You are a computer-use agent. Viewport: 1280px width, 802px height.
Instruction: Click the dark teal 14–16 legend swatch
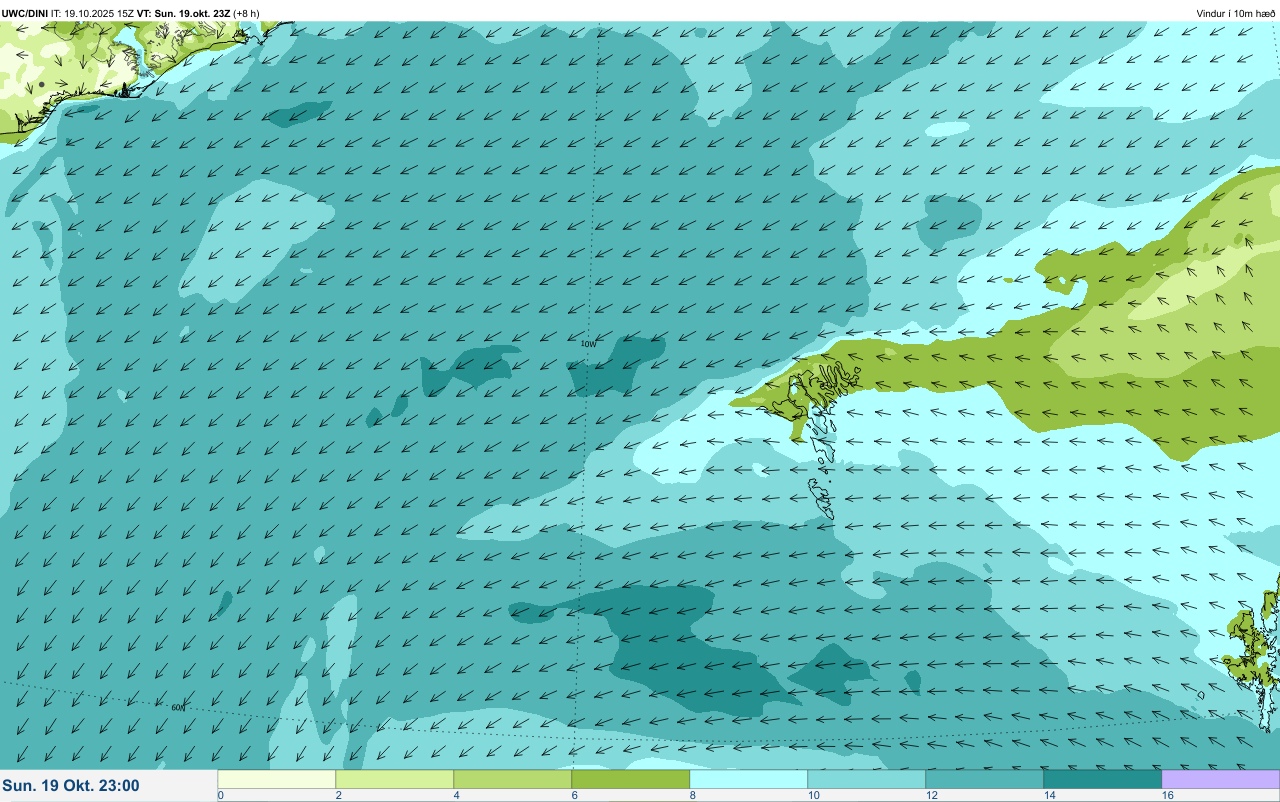pos(1102,779)
